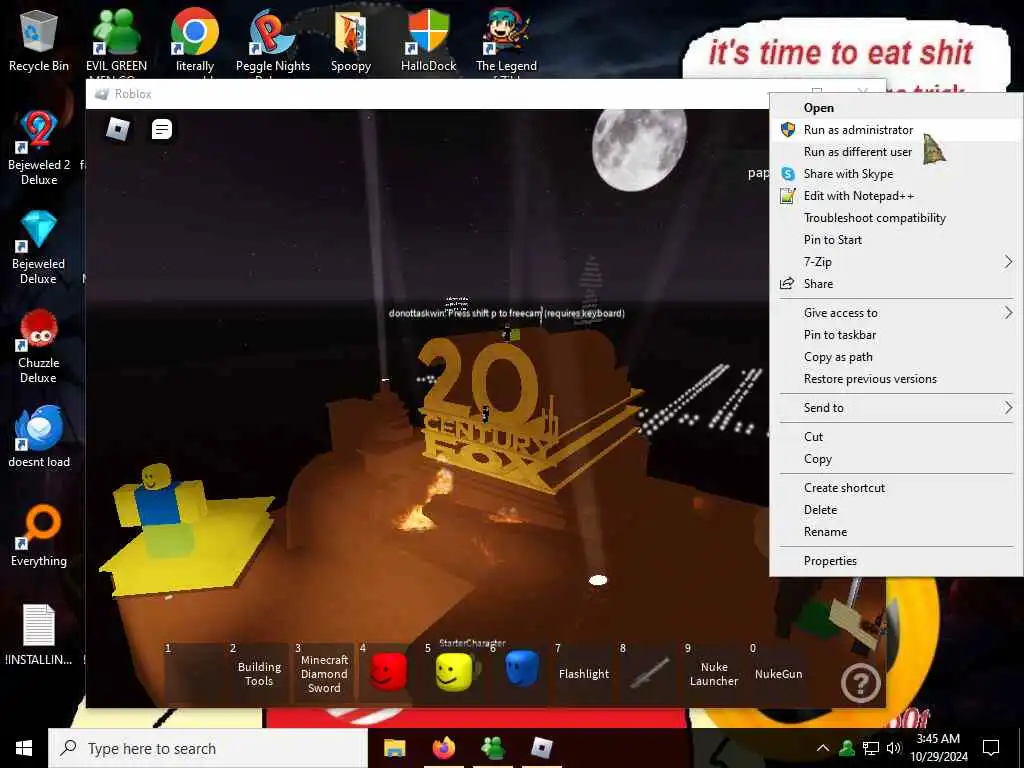Choose Edit with Notepad++
This screenshot has width=1024, height=768.
pos(896,196)
